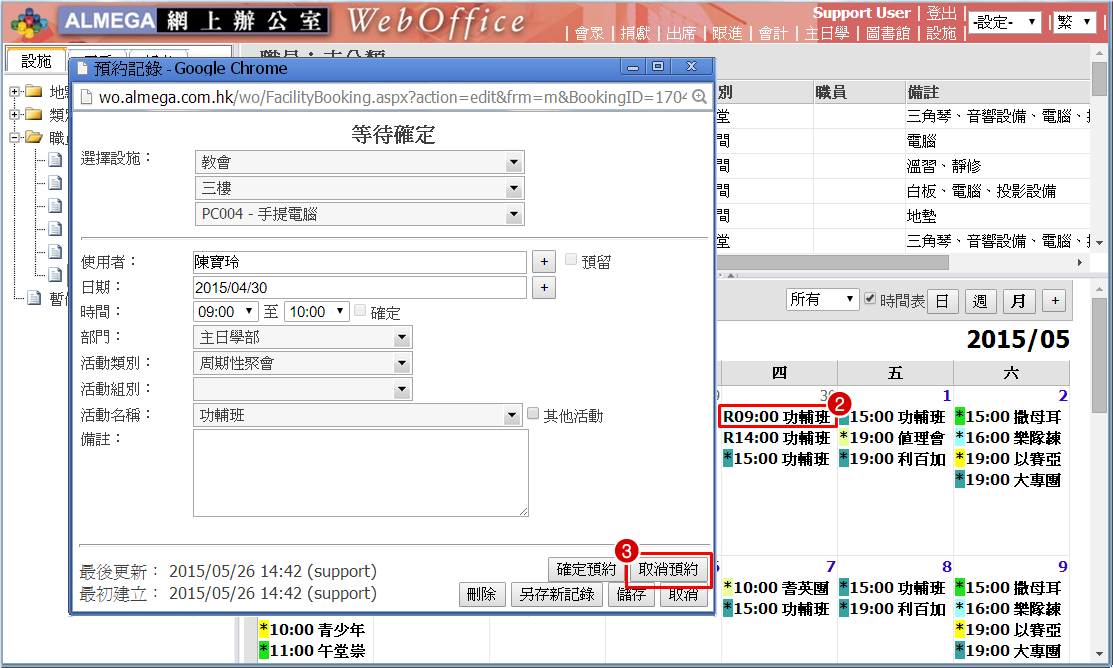Open the 會計 menu in the top navigation
The height and width of the screenshot is (668, 1113).
[773, 33]
